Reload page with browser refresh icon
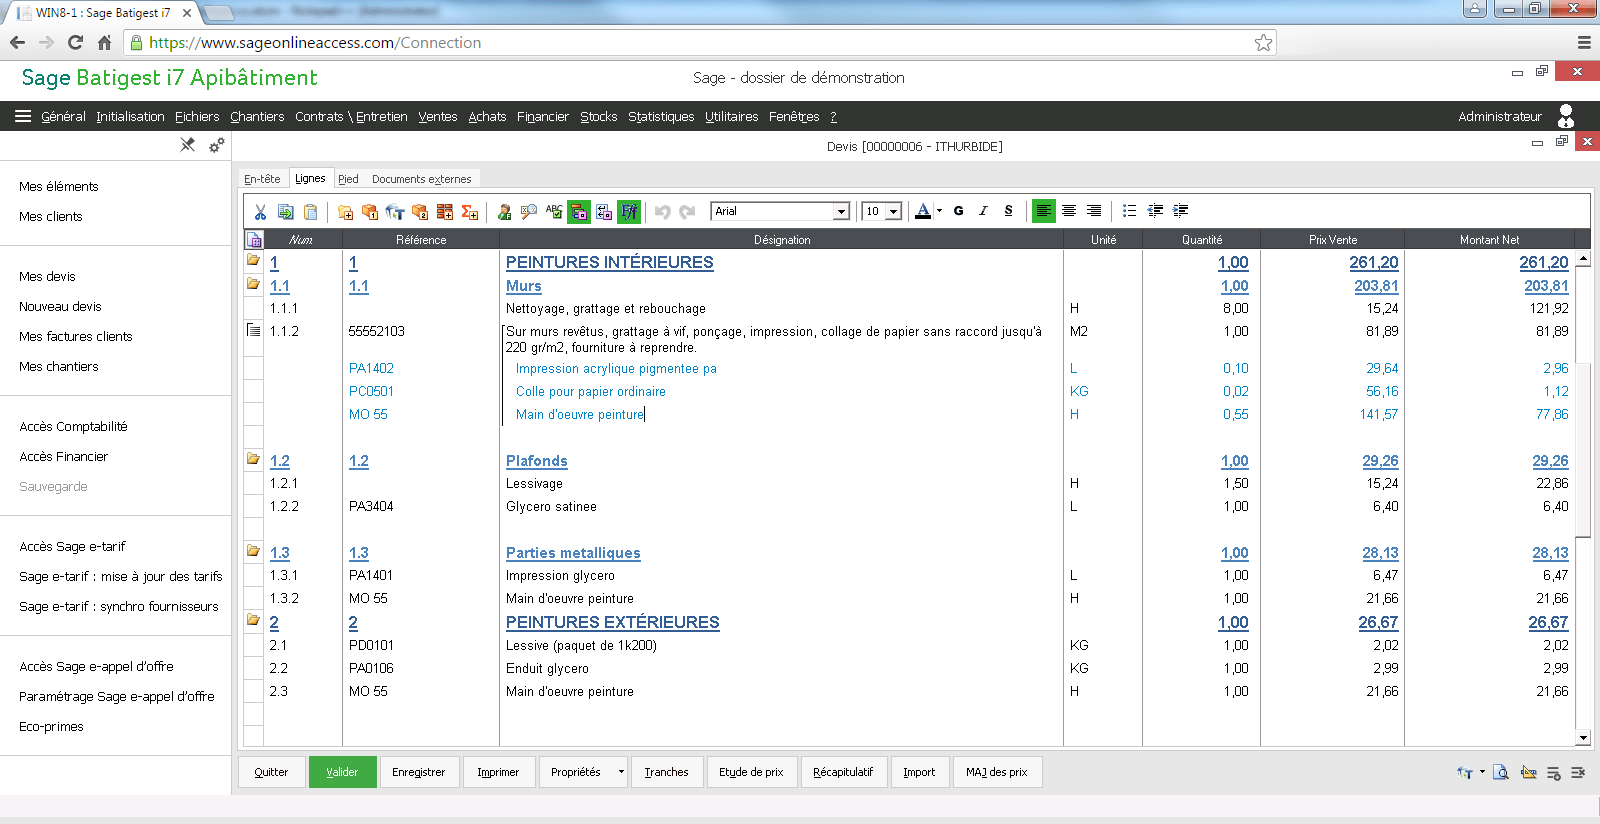 (x=75, y=42)
